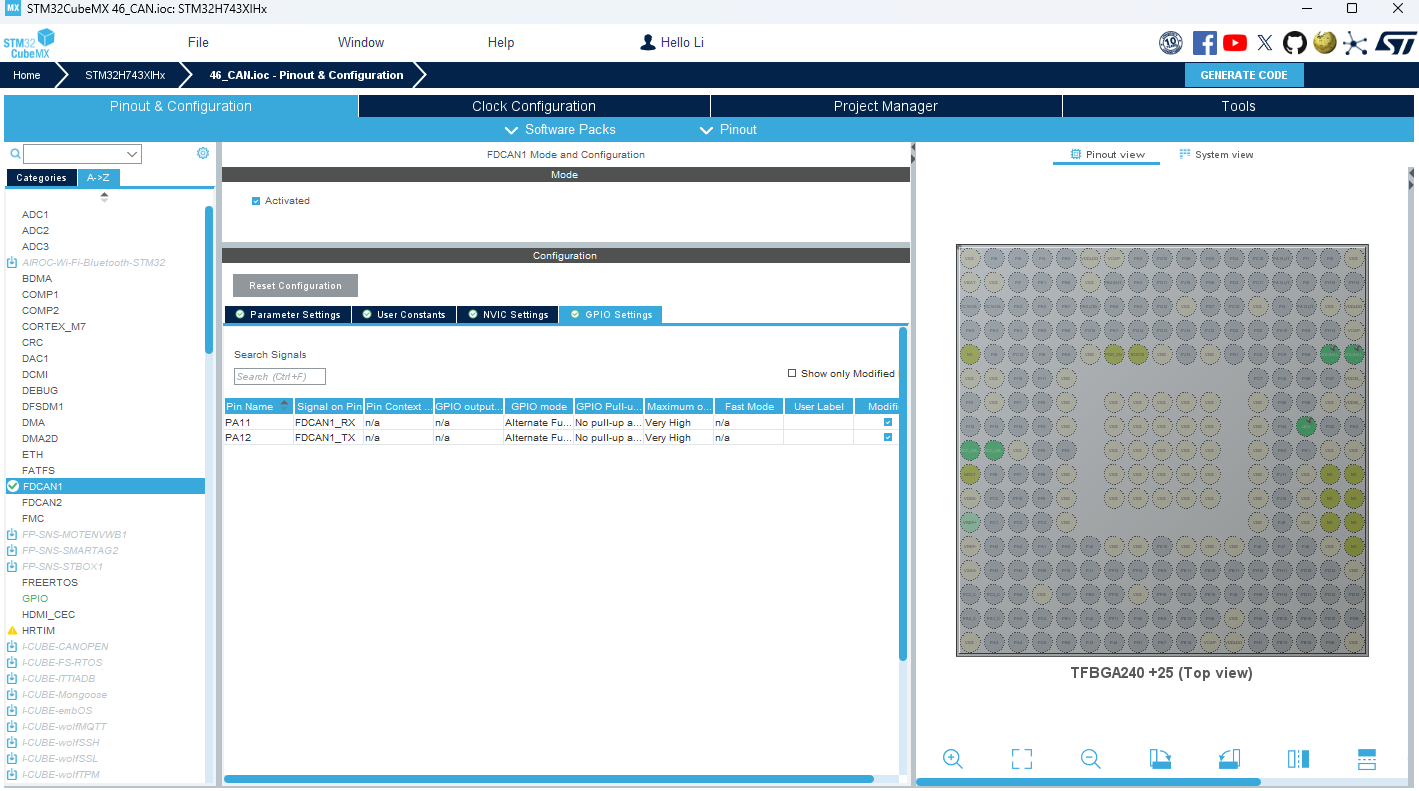Download the I-CUBE-wolfSSL pack
This screenshot has height=791, width=1419.
pos(12,758)
